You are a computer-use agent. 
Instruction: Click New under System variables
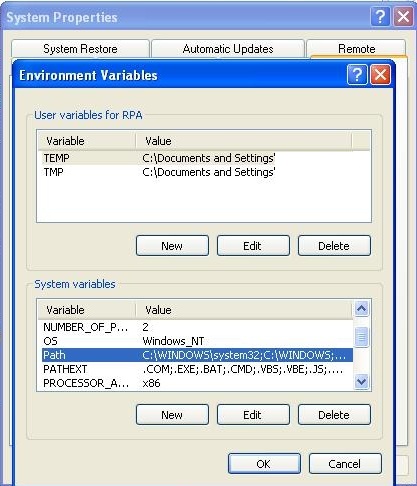pos(172,415)
